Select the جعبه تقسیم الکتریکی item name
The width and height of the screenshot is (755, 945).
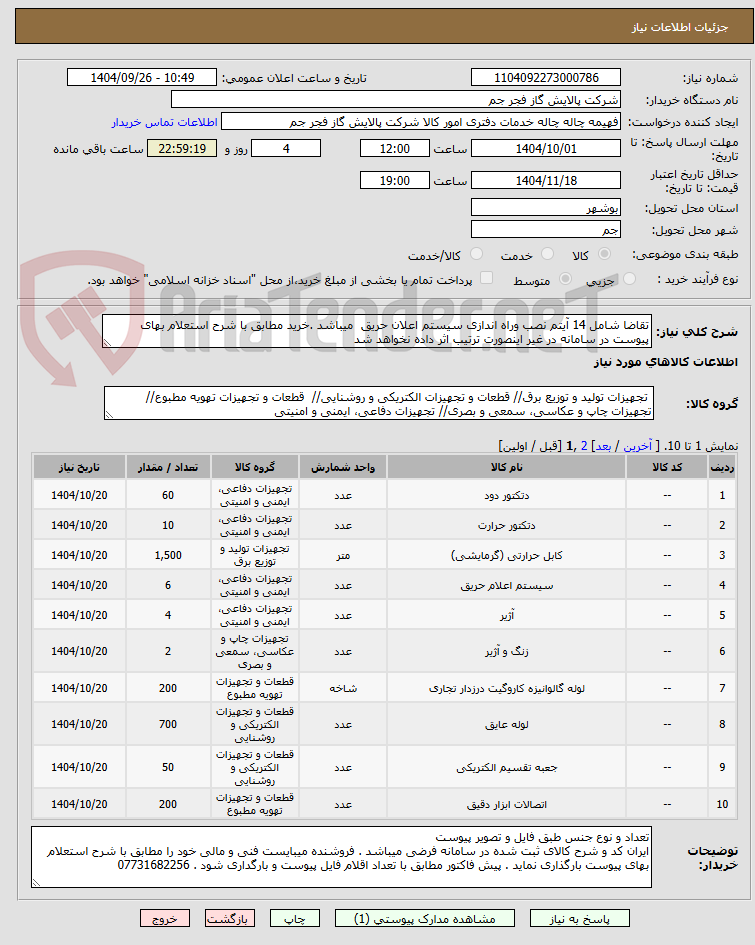coord(507,767)
